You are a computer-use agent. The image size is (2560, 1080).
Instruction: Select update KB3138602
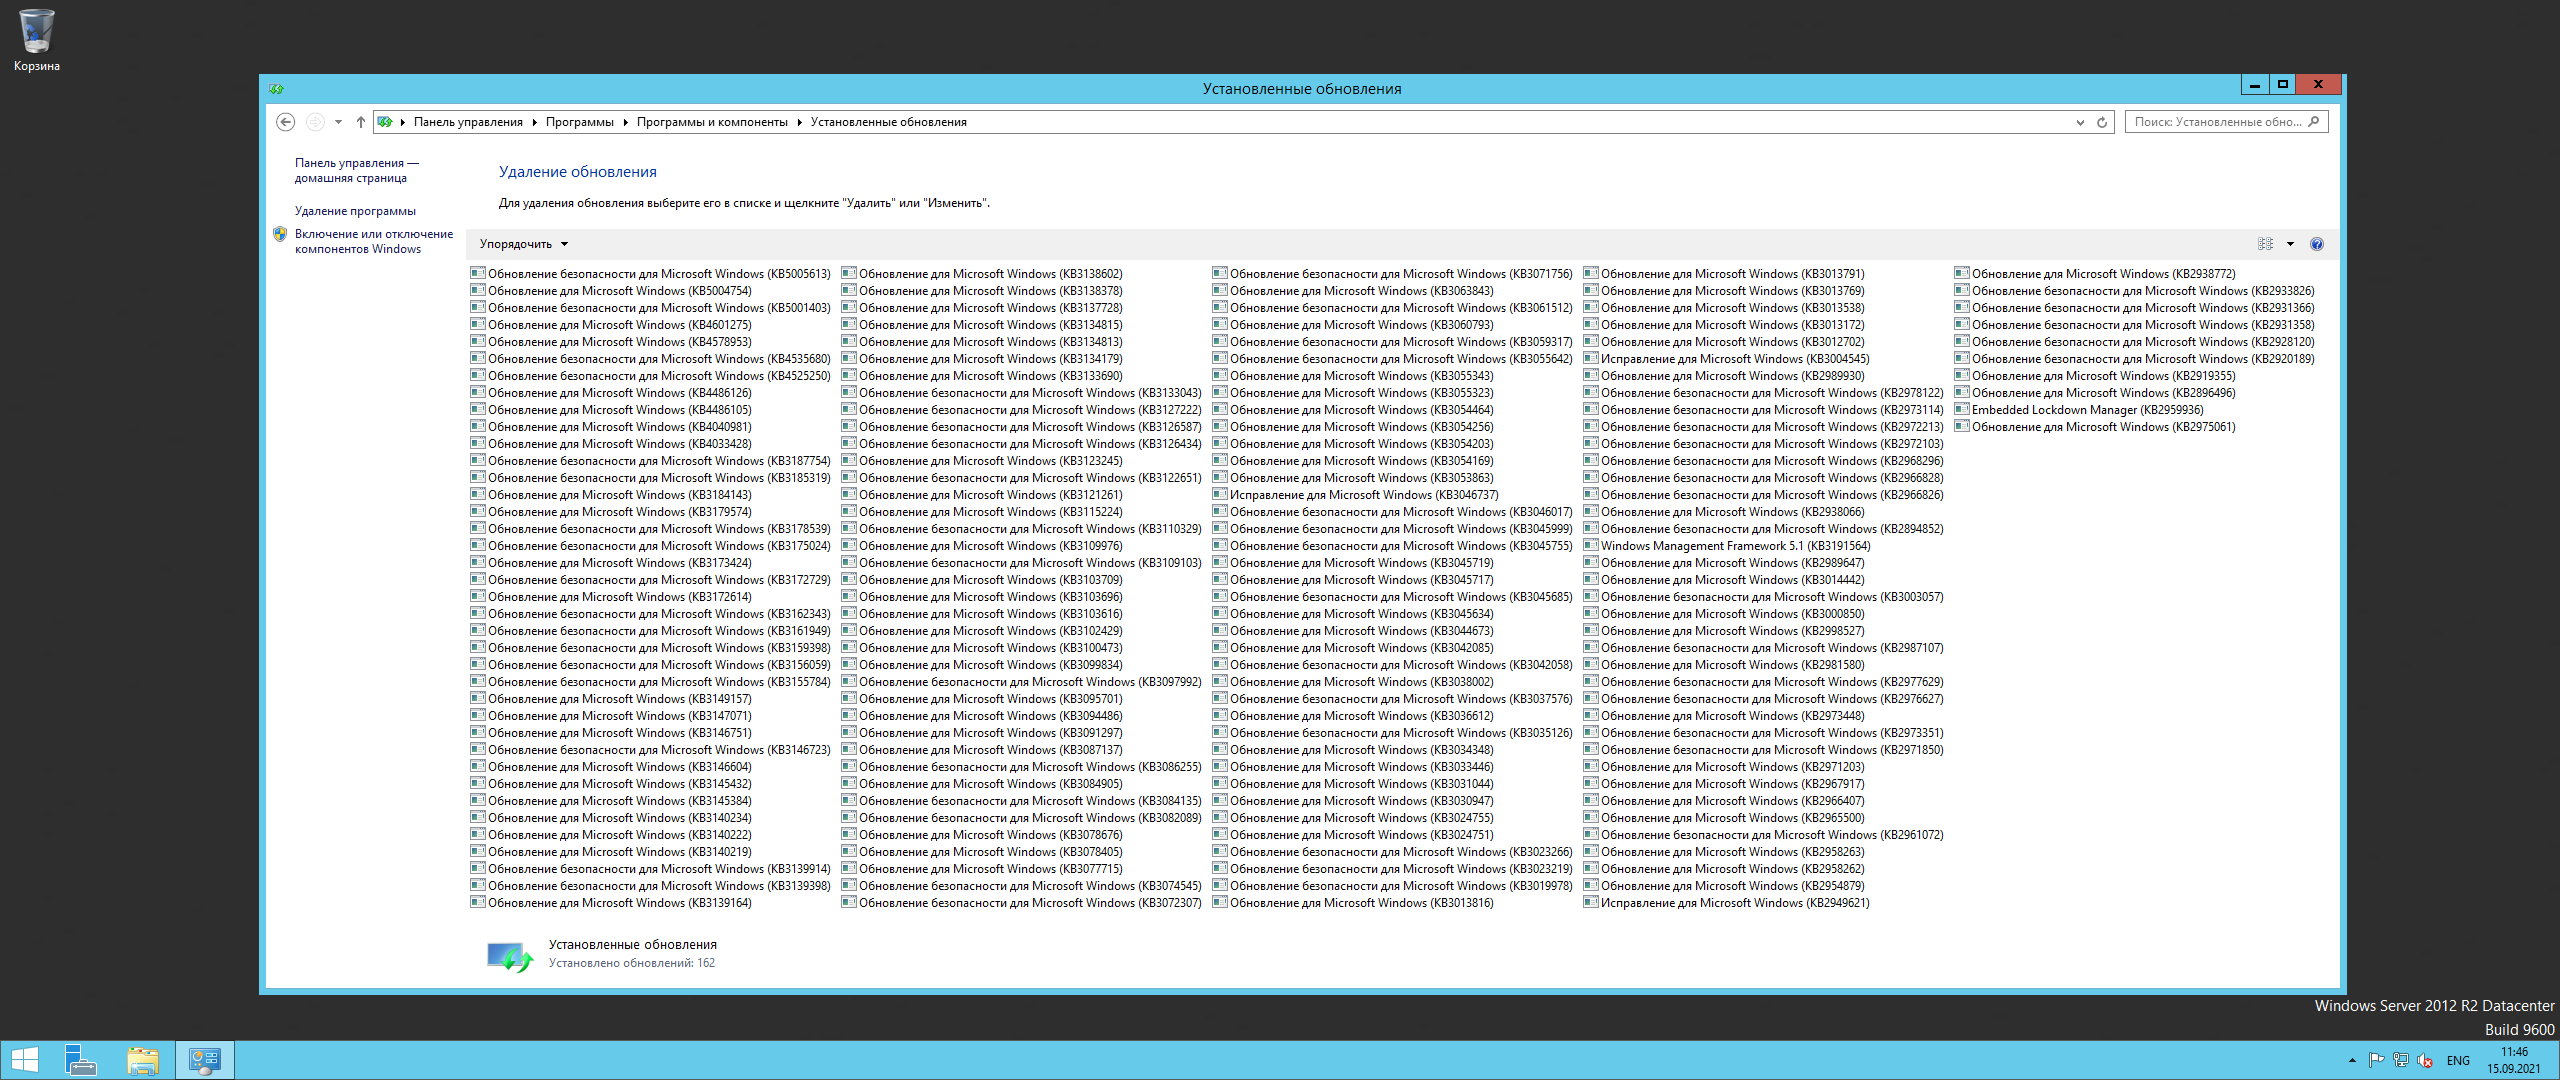(982, 274)
